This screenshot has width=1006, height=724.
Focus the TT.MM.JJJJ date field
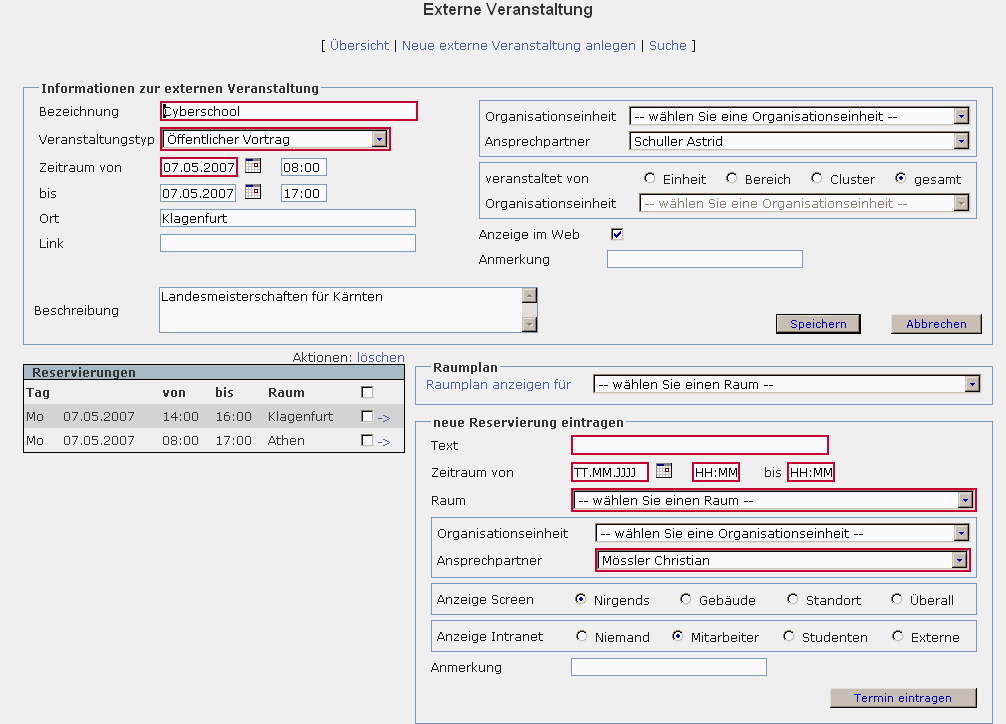click(610, 472)
